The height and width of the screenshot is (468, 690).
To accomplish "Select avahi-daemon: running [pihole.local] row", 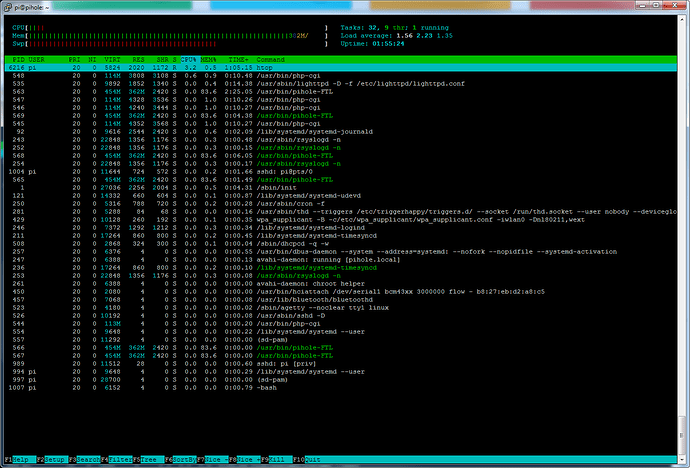I will [x=341, y=260].
